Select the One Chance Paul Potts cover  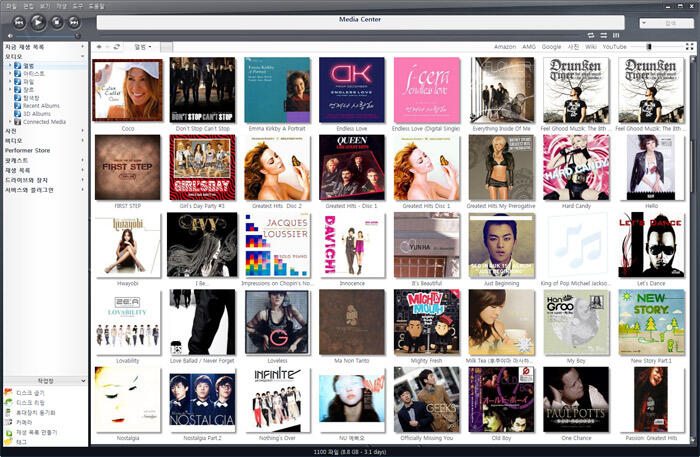tap(576, 399)
